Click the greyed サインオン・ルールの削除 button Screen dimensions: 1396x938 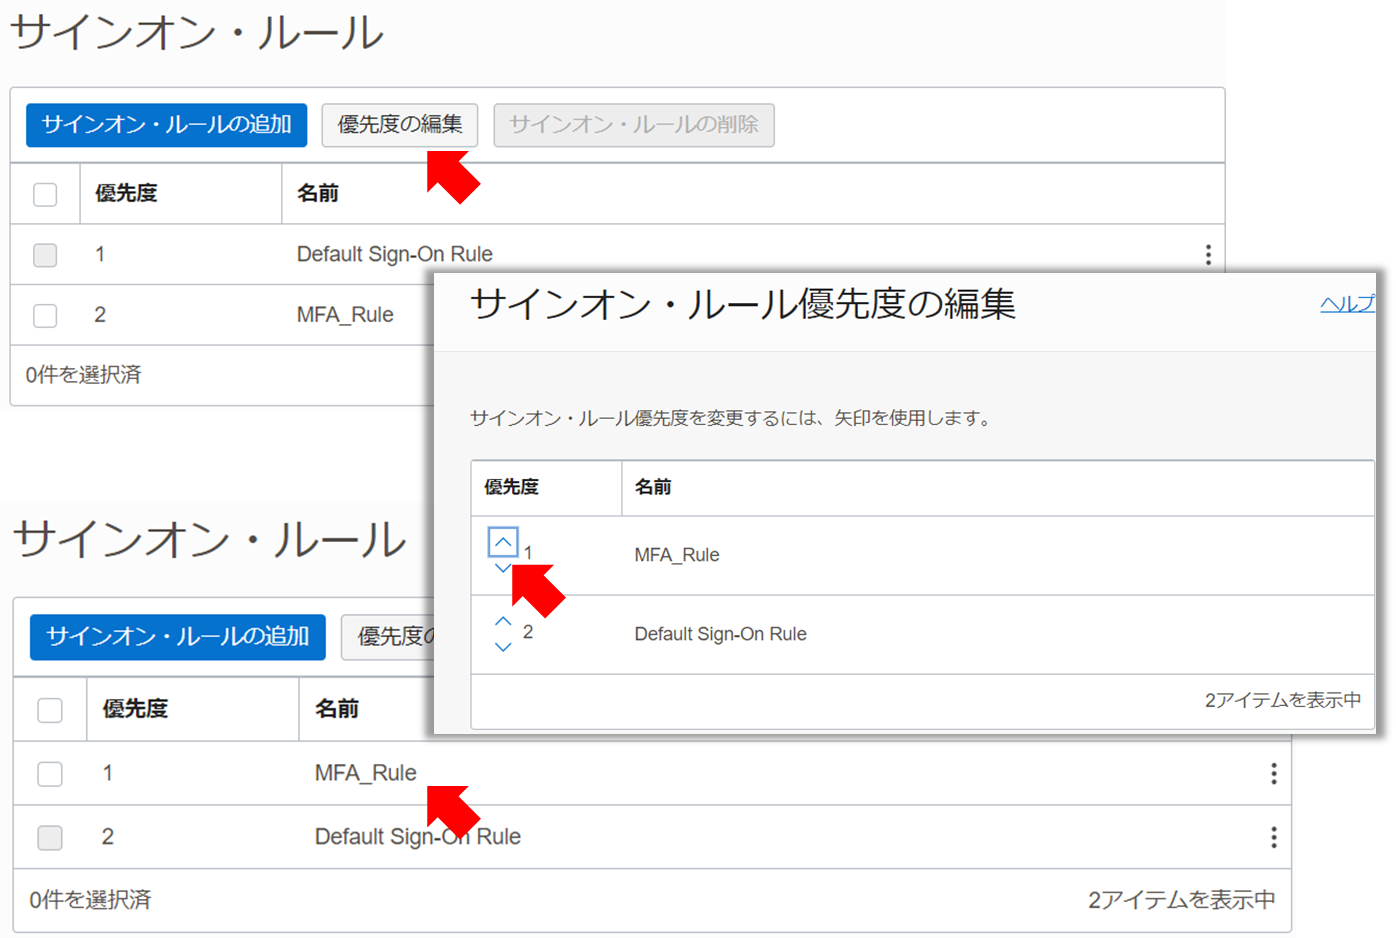tap(634, 125)
